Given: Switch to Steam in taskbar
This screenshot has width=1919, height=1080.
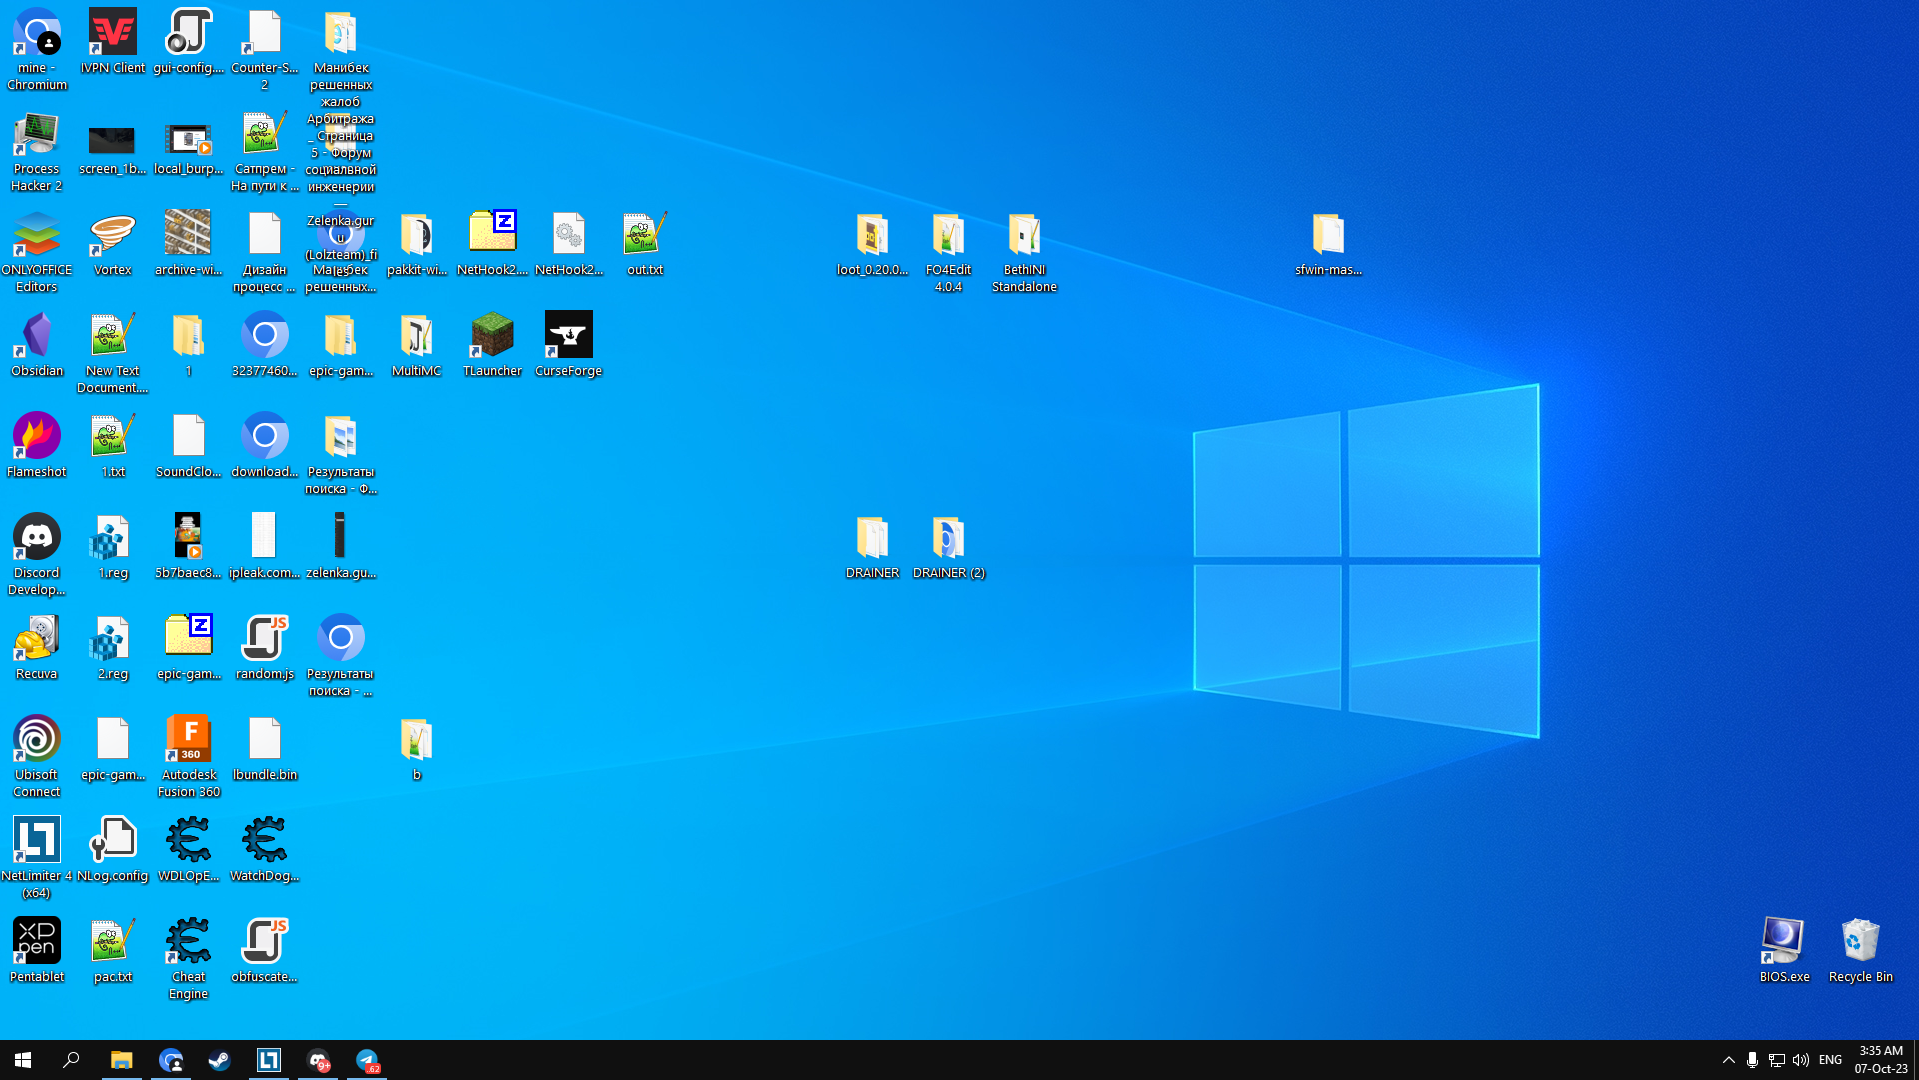Looking at the screenshot, I should 219,1060.
